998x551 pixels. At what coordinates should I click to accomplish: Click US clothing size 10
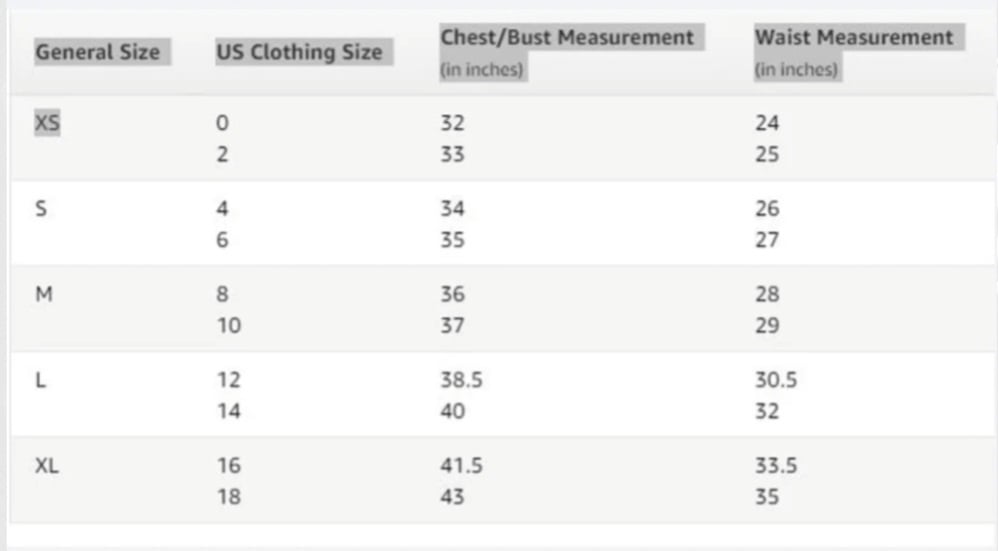point(229,325)
